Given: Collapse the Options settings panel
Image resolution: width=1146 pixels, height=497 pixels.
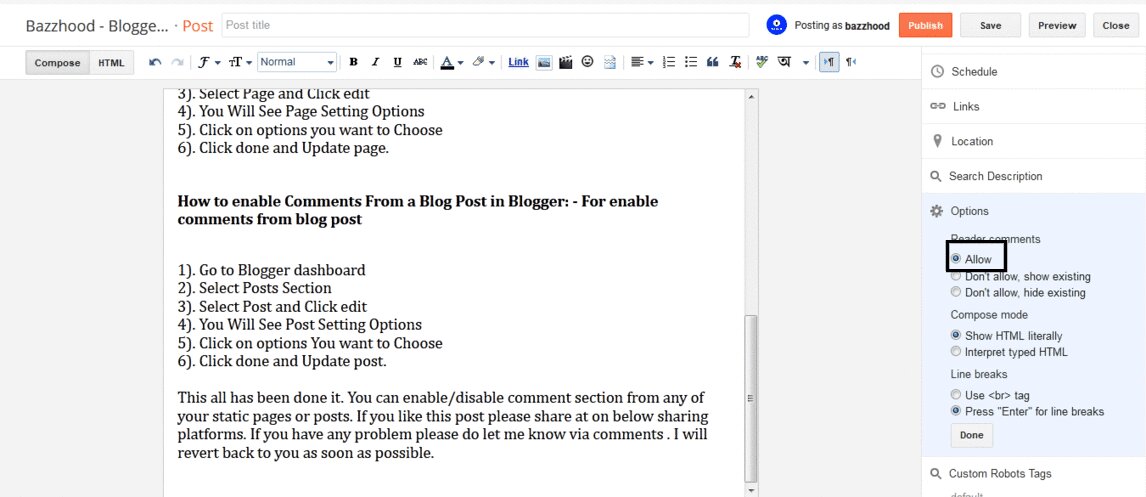Looking at the screenshot, I should [1033, 211].
